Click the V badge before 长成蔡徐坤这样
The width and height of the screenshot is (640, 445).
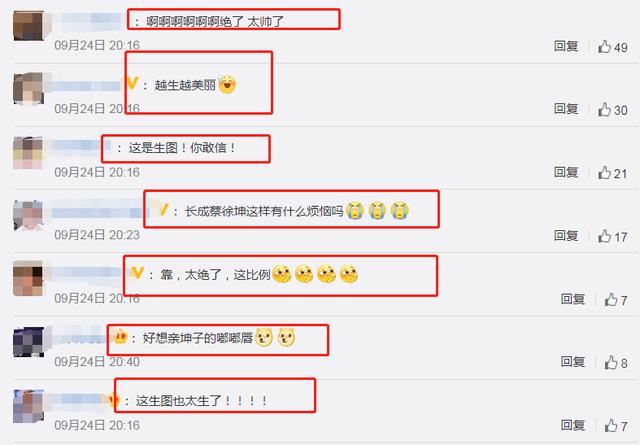tap(163, 210)
